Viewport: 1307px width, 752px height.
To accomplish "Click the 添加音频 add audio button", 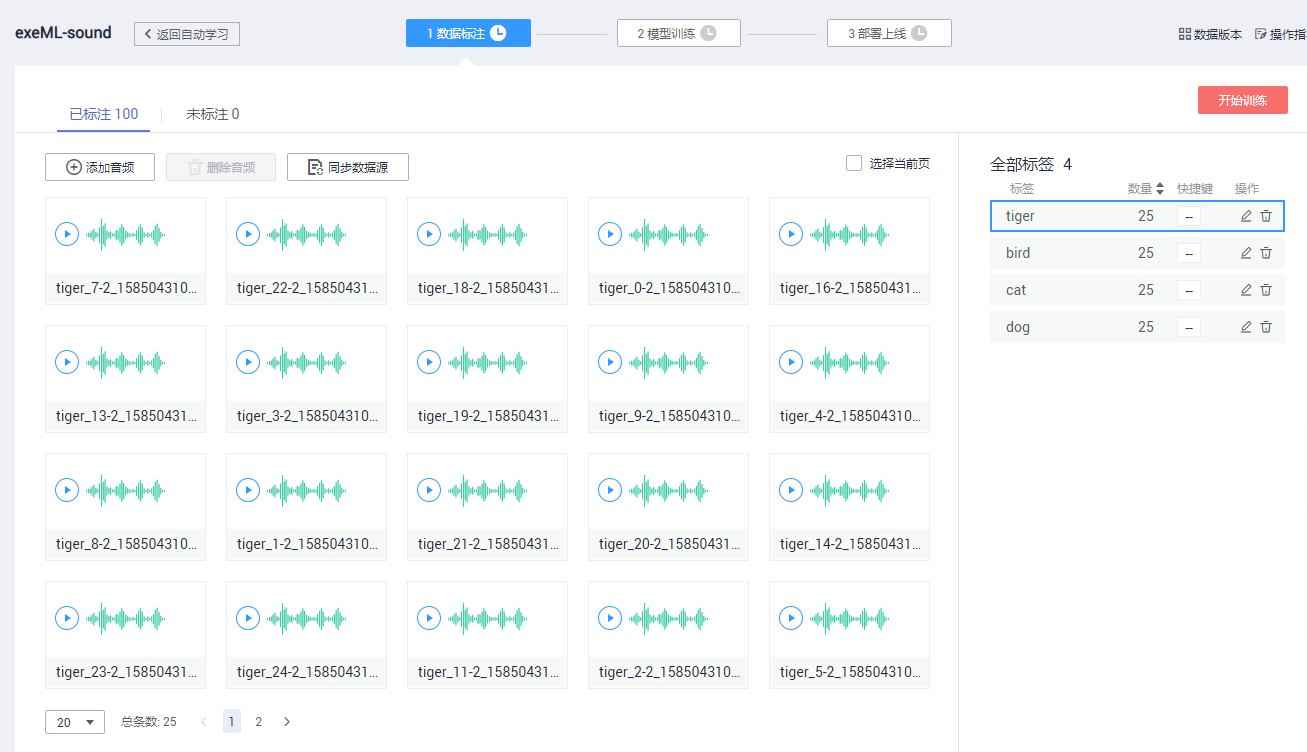I will pos(100,167).
